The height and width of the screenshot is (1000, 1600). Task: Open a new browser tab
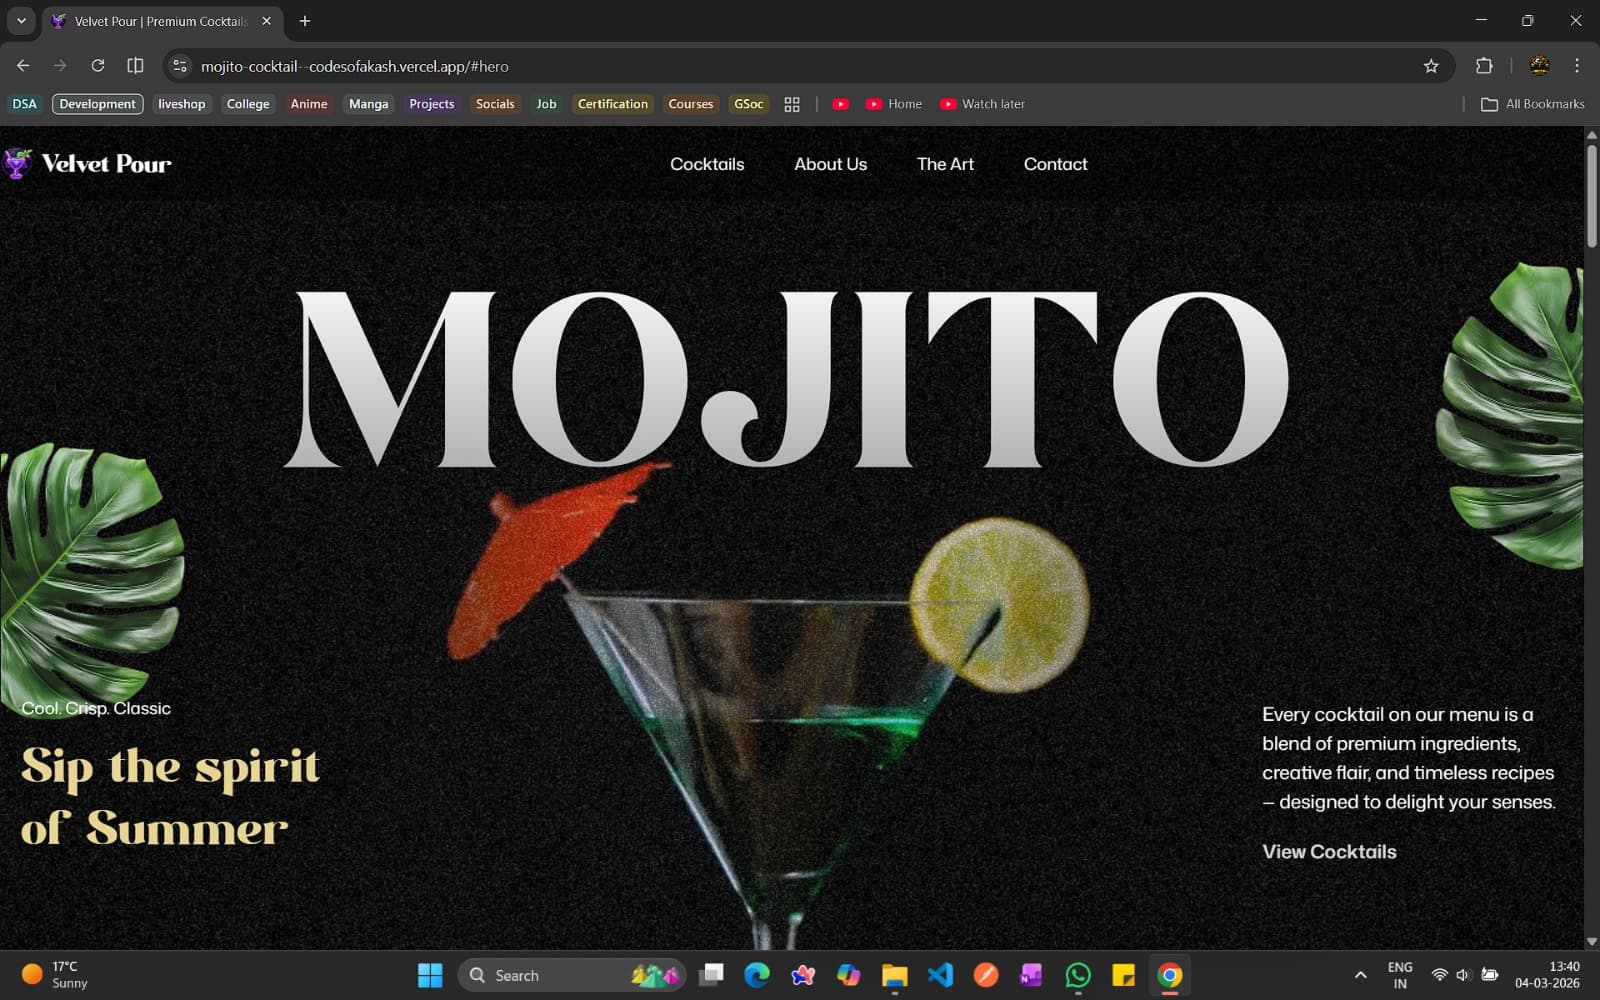pyautogui.click(x=305, y=21)
